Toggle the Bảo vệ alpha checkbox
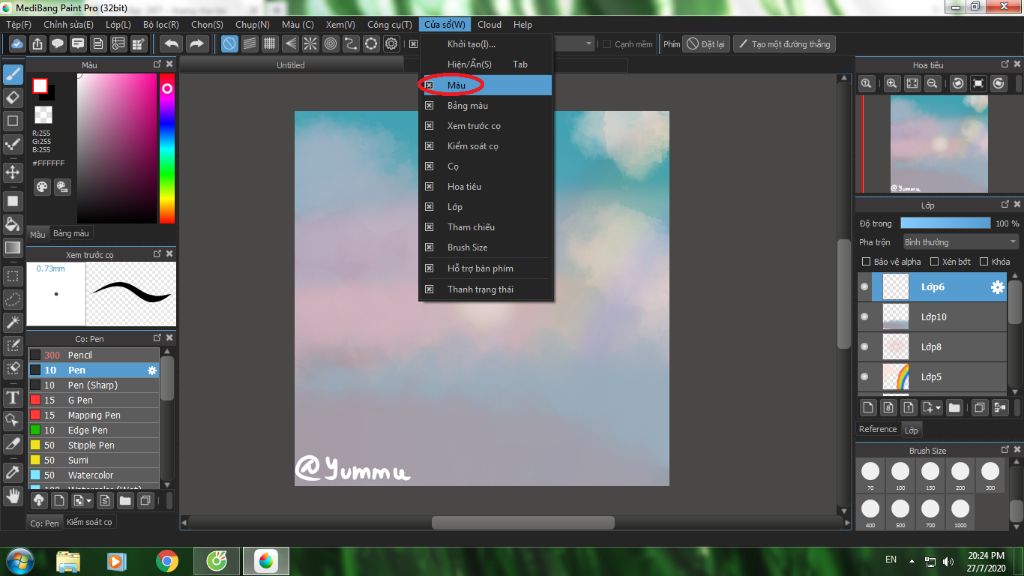This screenshot has width=1024, height=576. click(866, 262)
